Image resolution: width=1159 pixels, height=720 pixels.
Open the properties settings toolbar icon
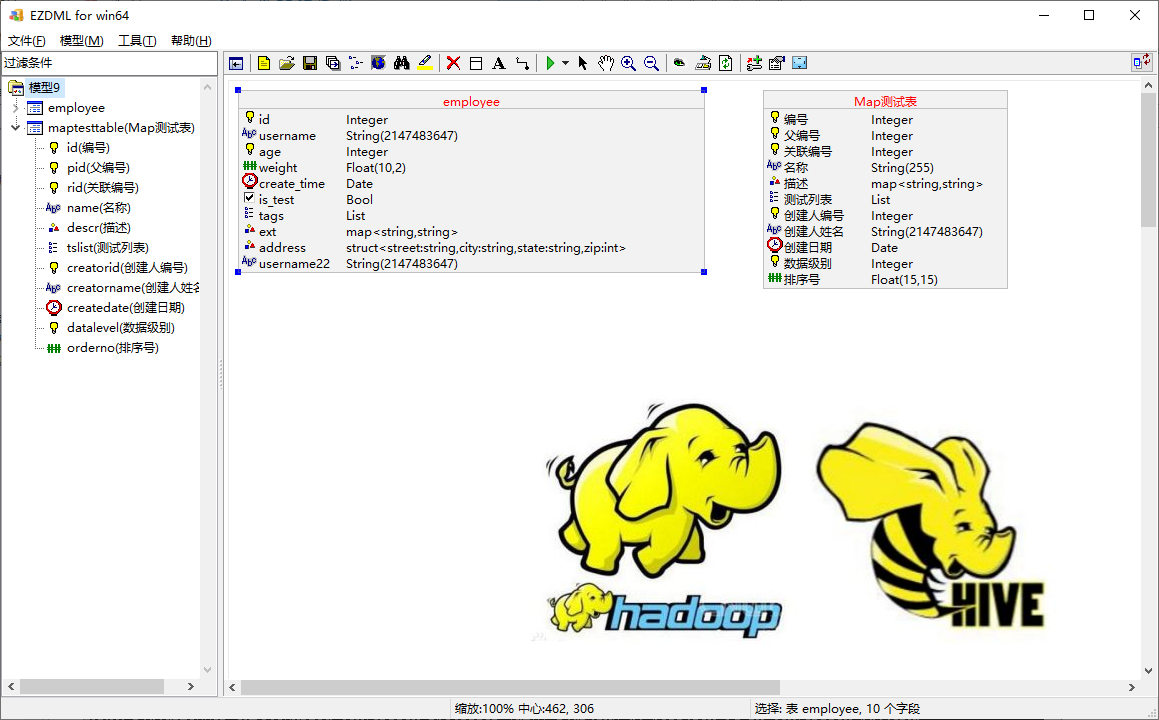777,64
